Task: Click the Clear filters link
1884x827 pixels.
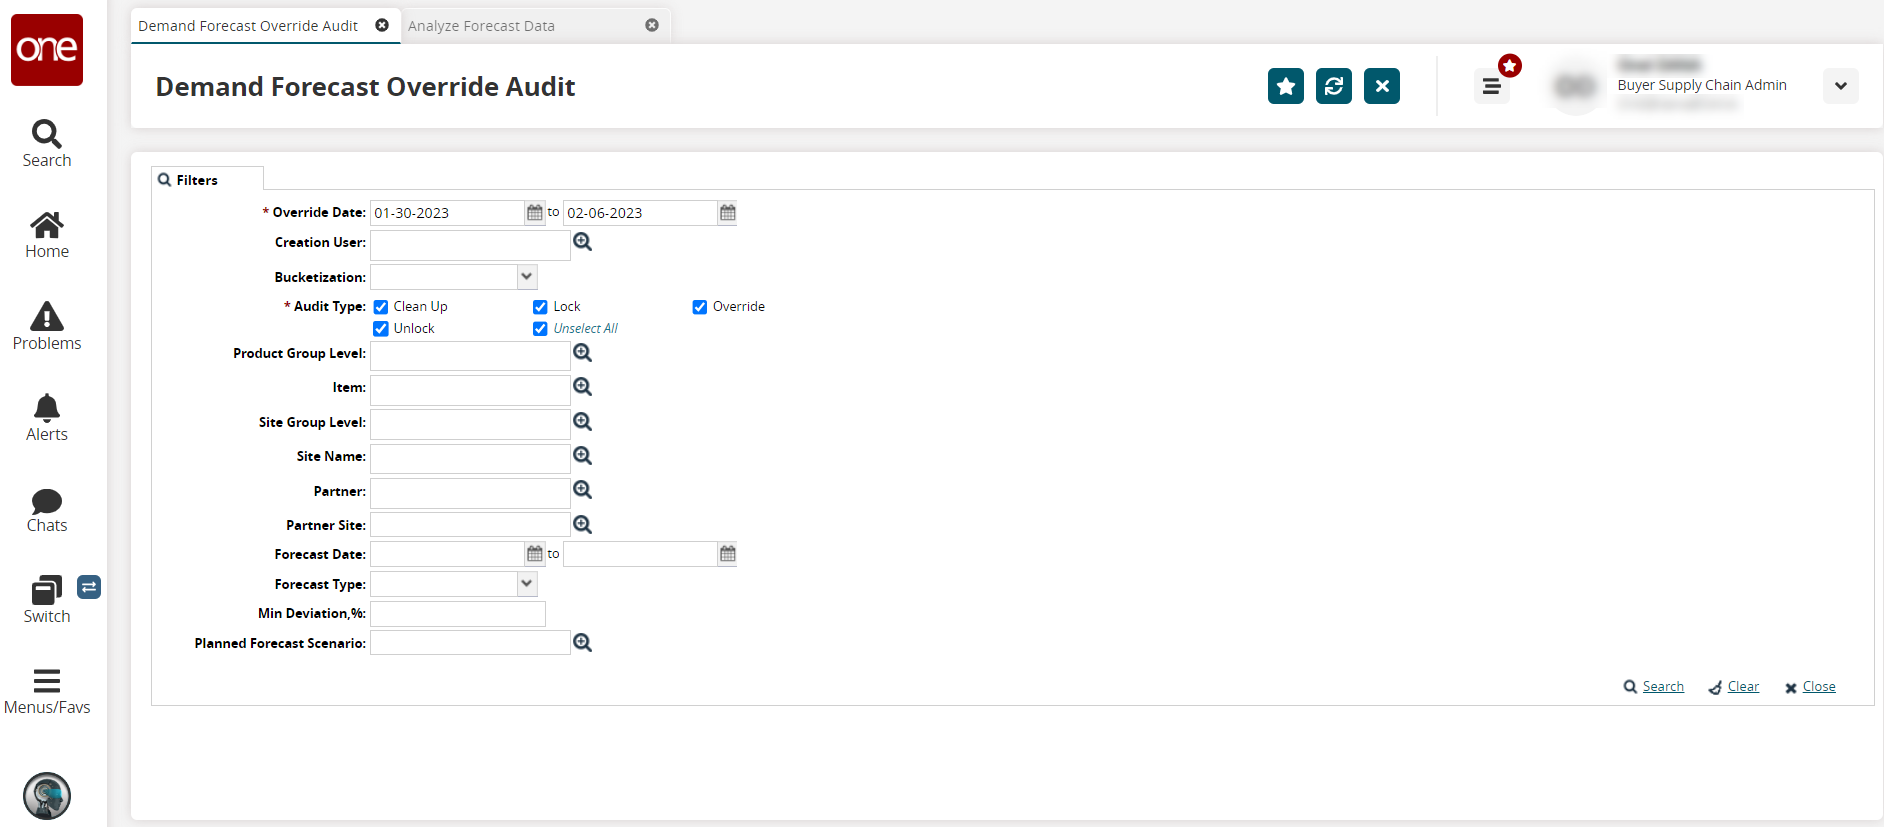Action: (x=1742, y=687)
